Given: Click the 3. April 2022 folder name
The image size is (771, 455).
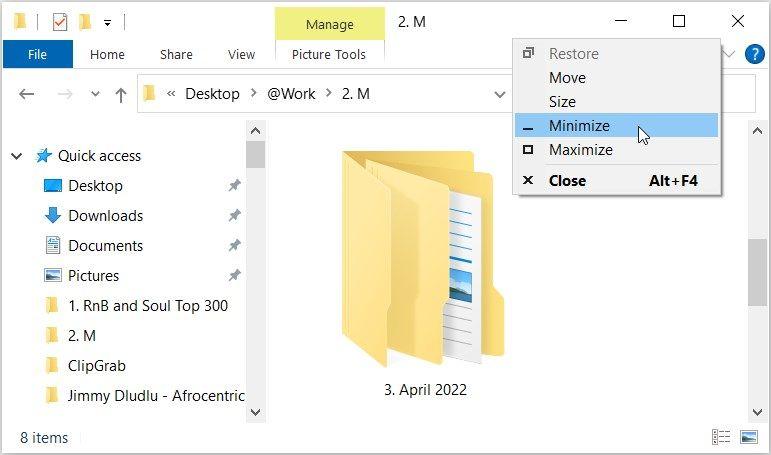Looking at the screenshot, I should pyautogui.click(x=425, y=390).
